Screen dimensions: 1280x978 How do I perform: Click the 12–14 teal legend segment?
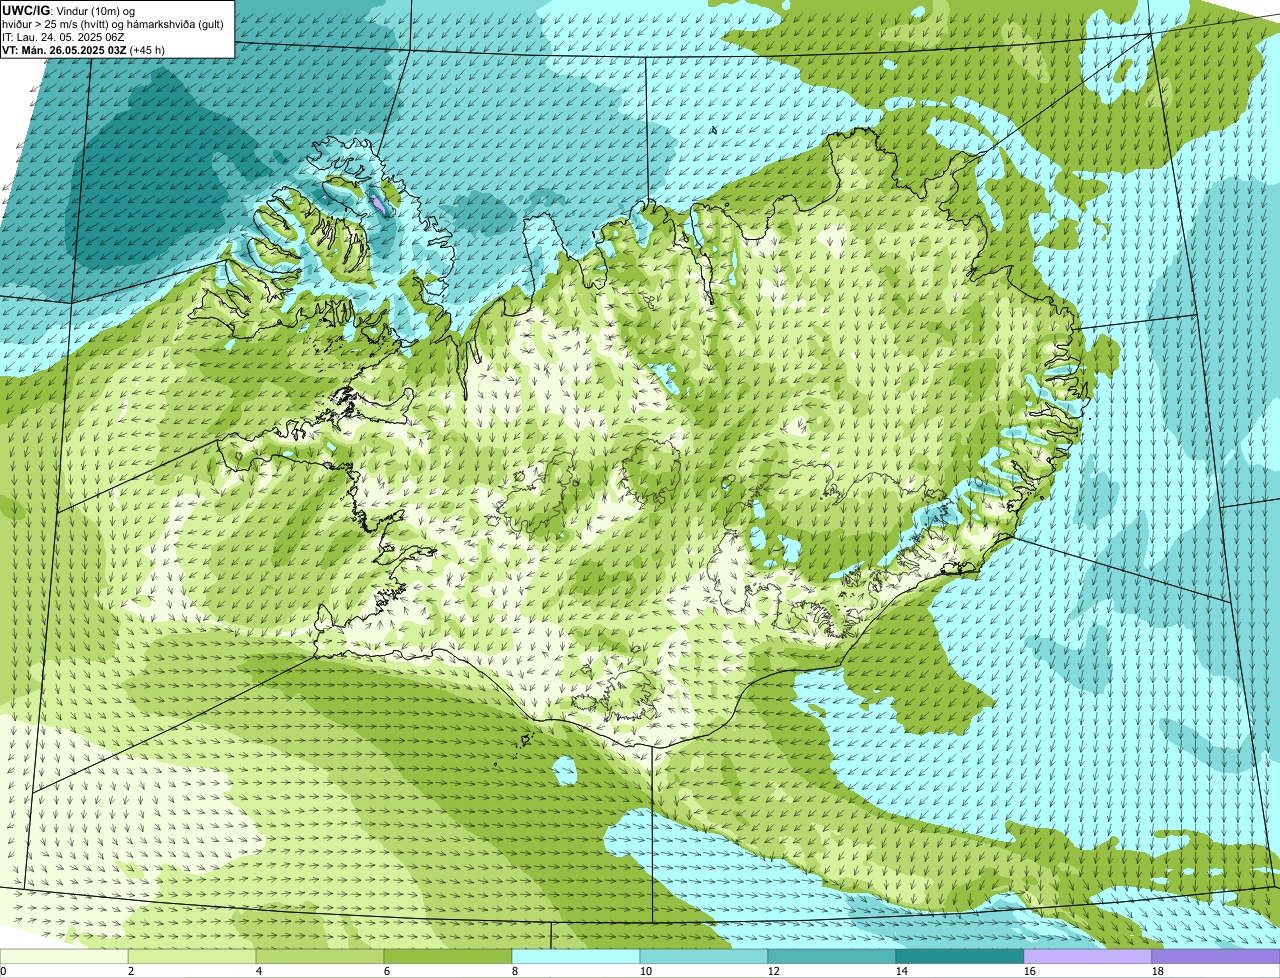coord(832,957)
